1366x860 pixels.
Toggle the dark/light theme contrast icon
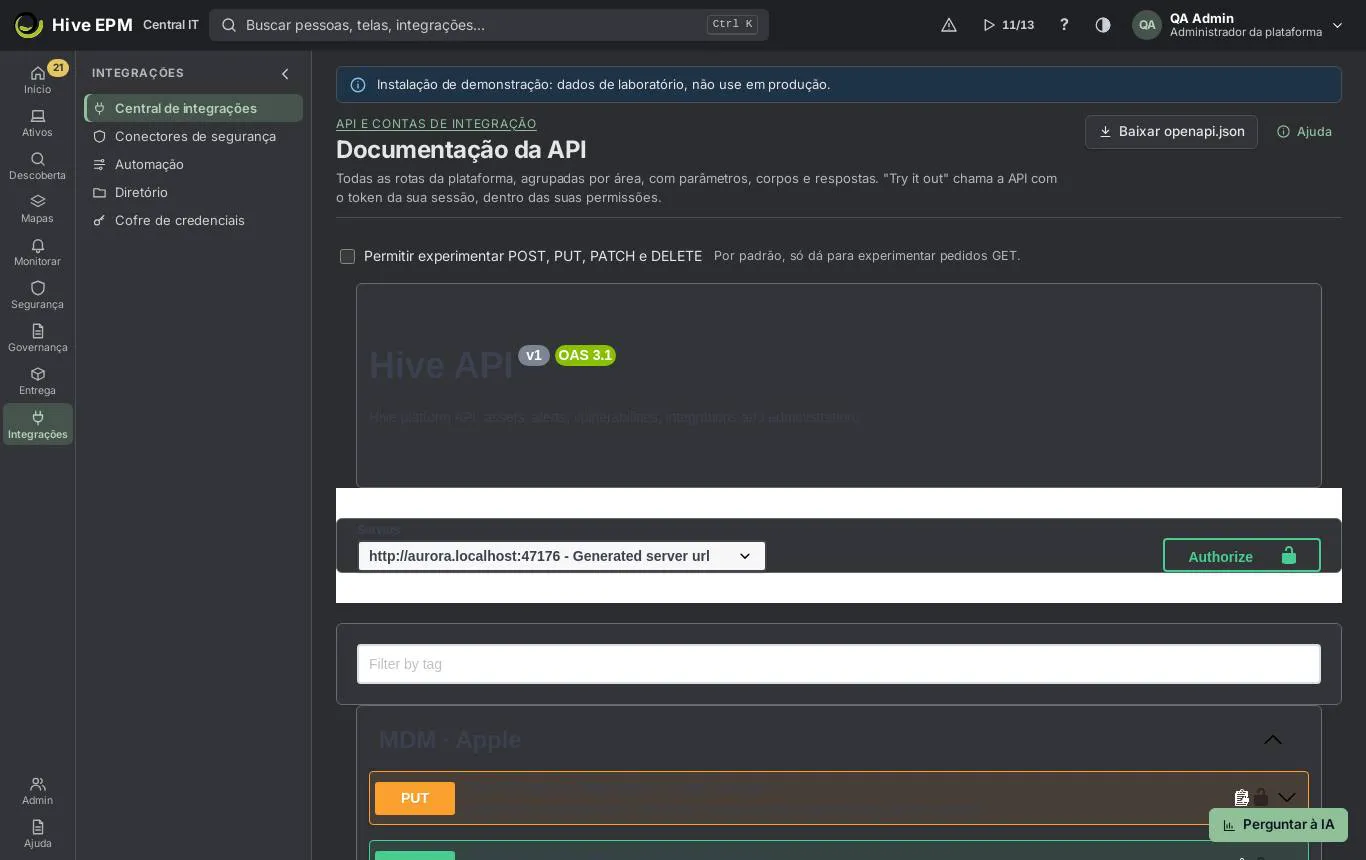point(1103,25)
